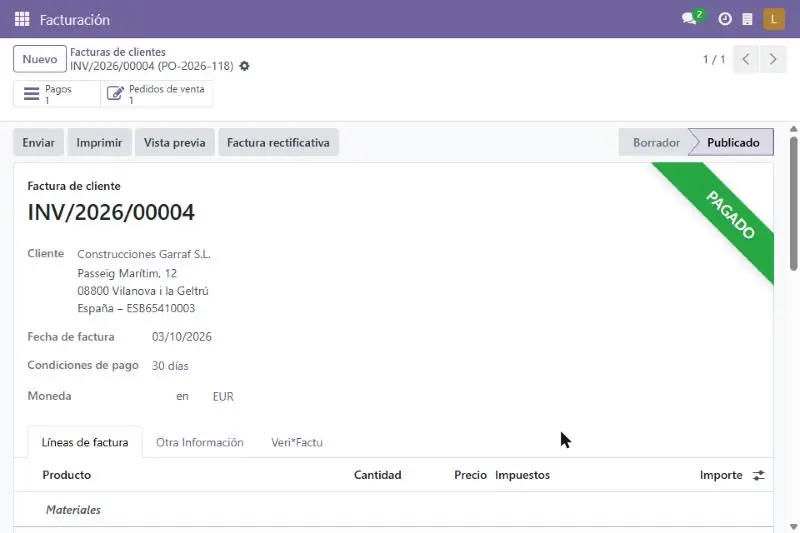Open the company building icon
The width and height of the screenshot is (800, 533).
coord(747,19)
